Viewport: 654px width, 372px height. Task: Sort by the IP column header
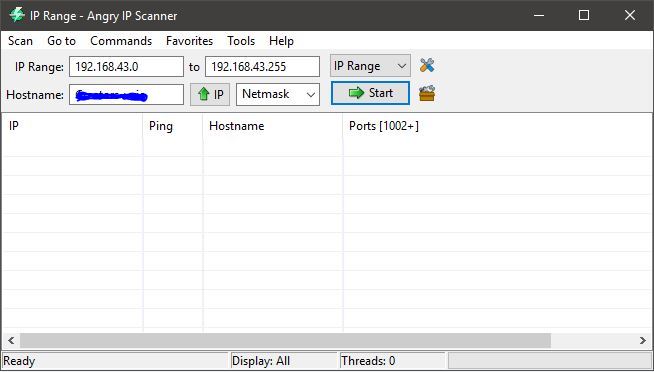72,126
